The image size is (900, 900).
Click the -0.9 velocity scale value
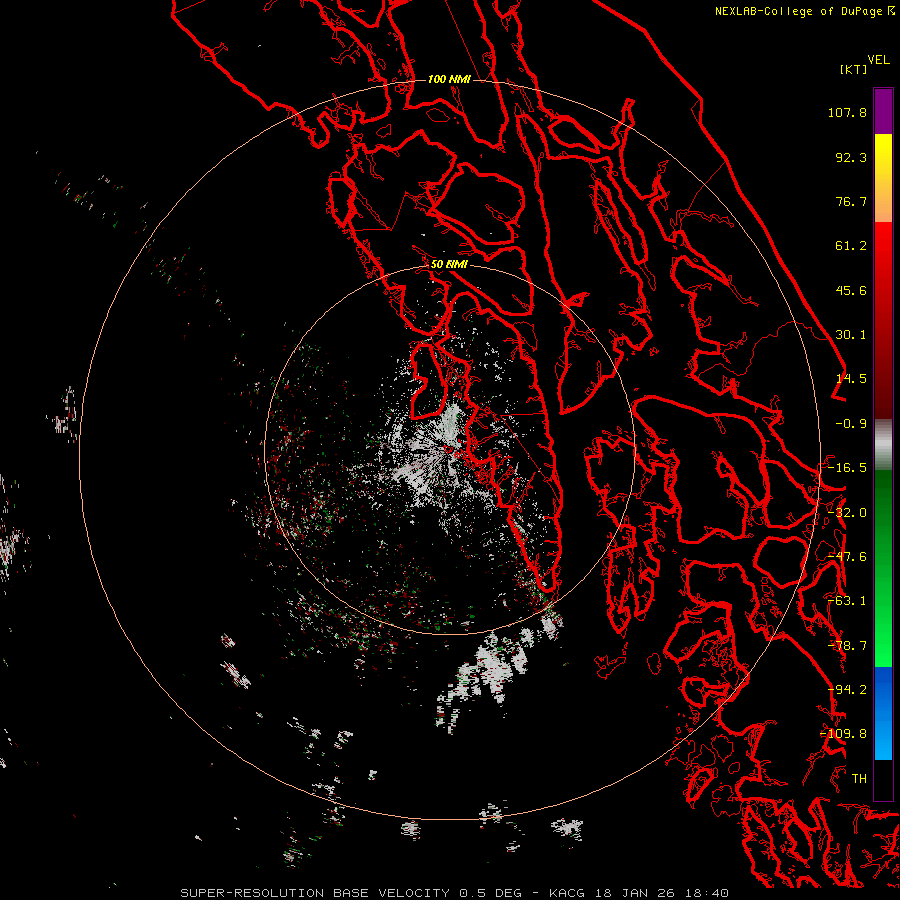(851, 424)
